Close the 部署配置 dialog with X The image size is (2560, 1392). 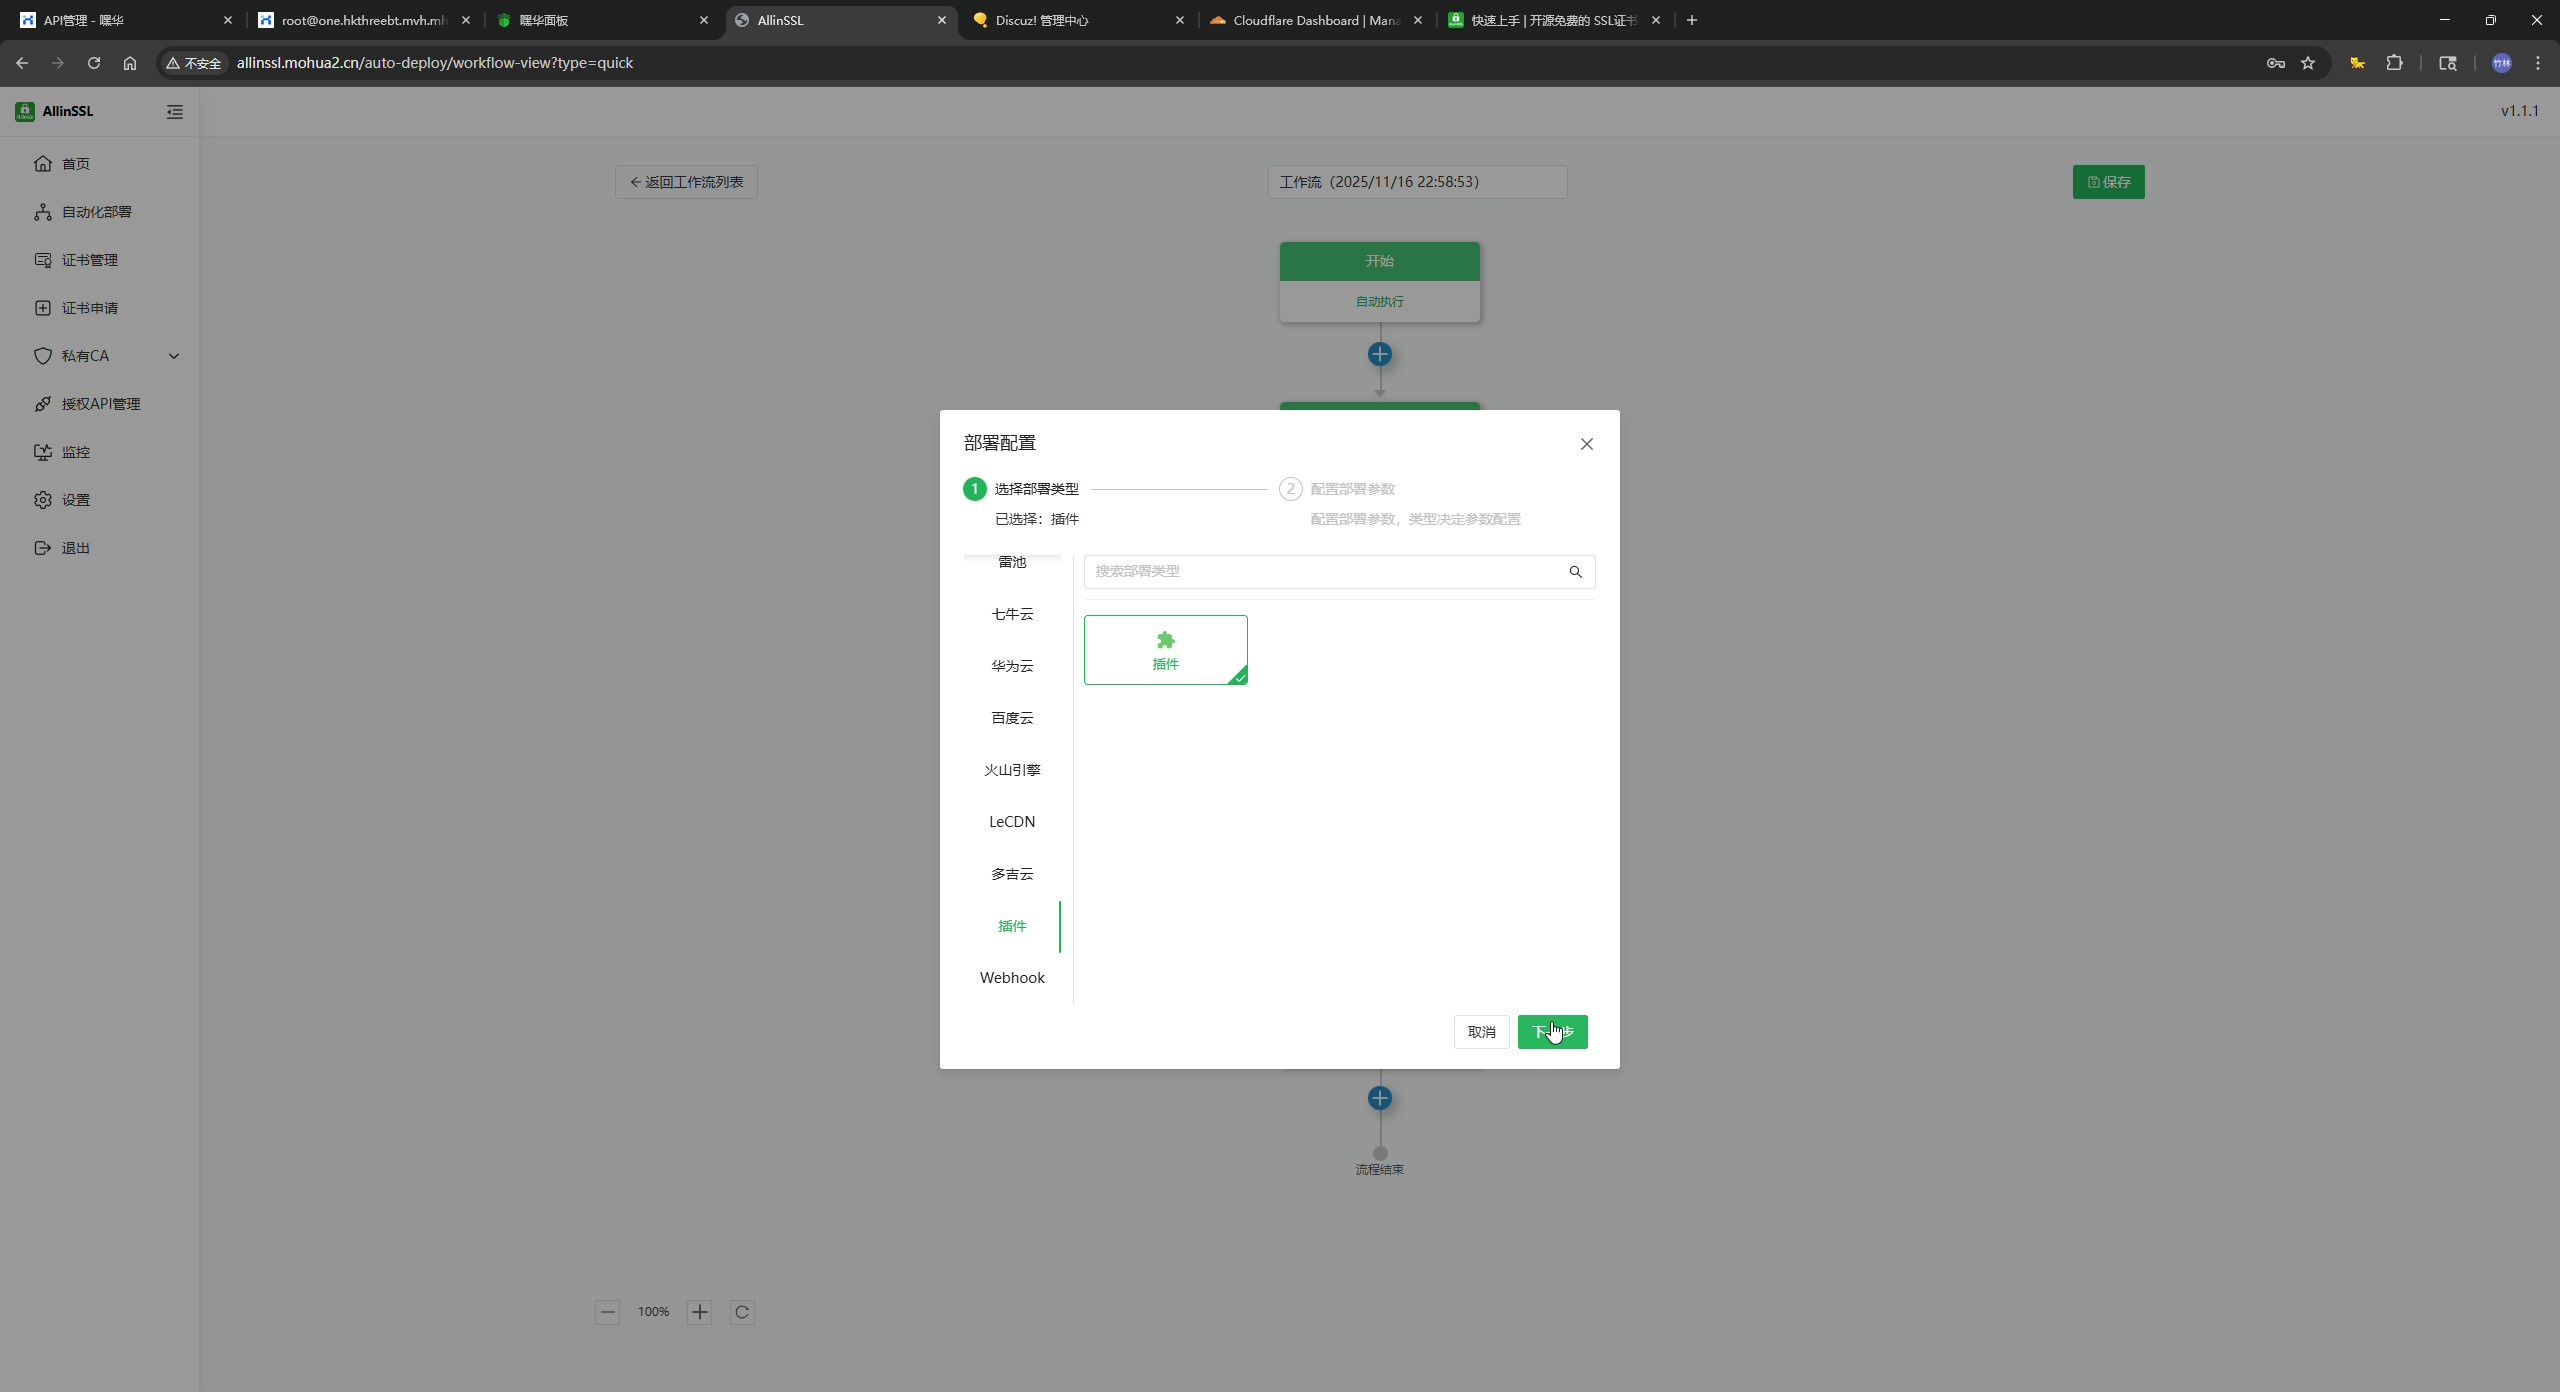[x=1586, y=444]
